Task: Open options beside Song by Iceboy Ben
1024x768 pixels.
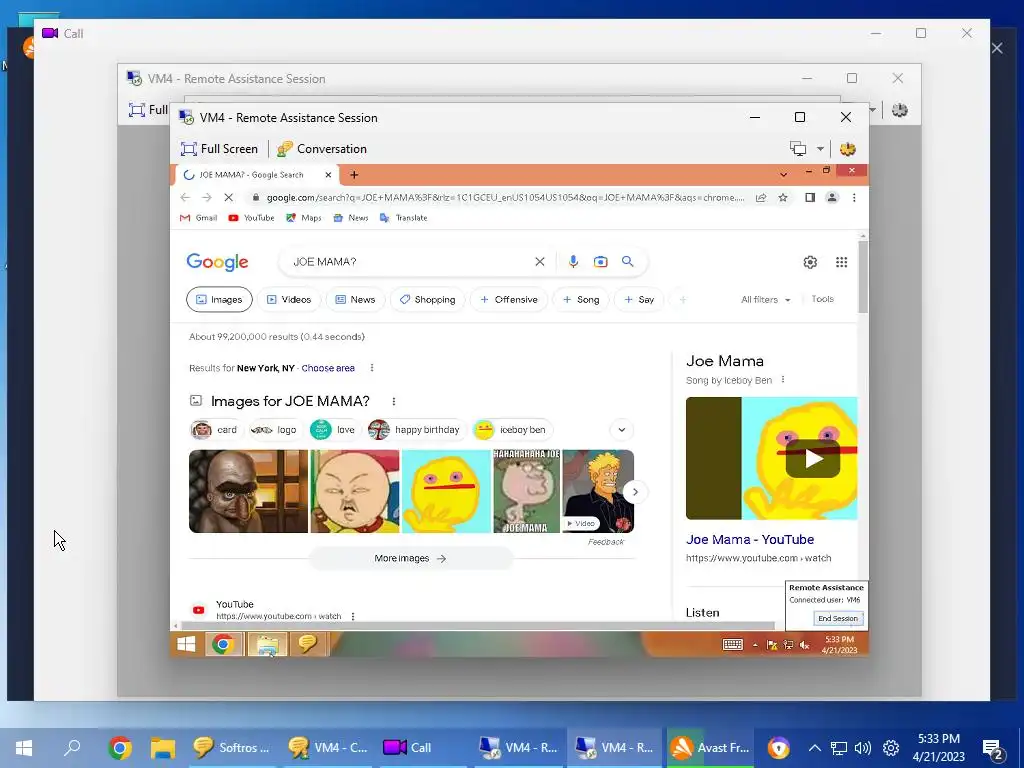Action: pyautogui.click(x=783, y=380)
